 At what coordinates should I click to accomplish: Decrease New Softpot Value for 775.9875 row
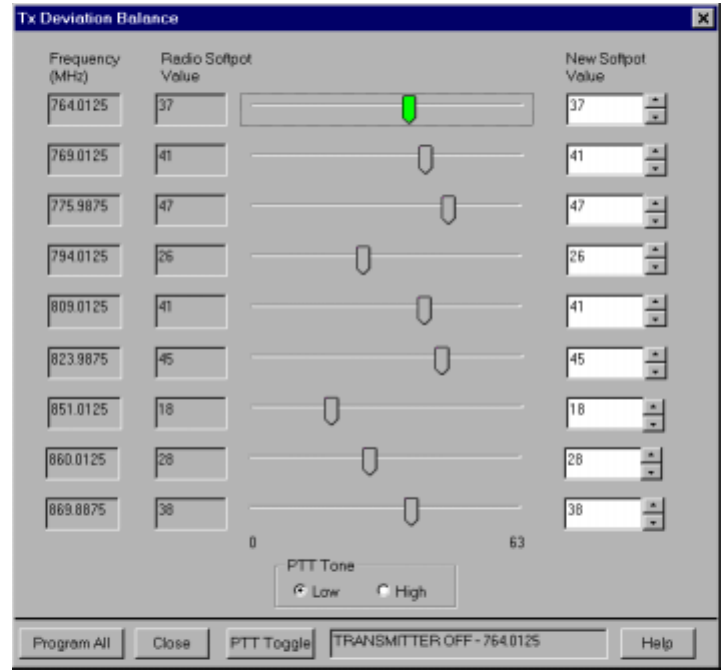pyautogui.click(x=655, y=220)
